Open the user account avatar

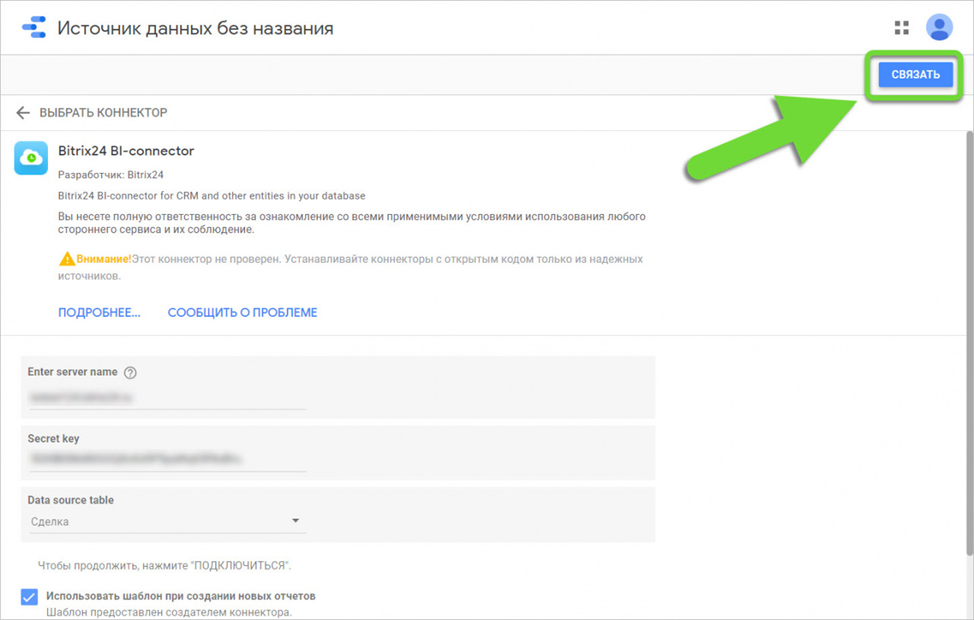tap(939, 27)
